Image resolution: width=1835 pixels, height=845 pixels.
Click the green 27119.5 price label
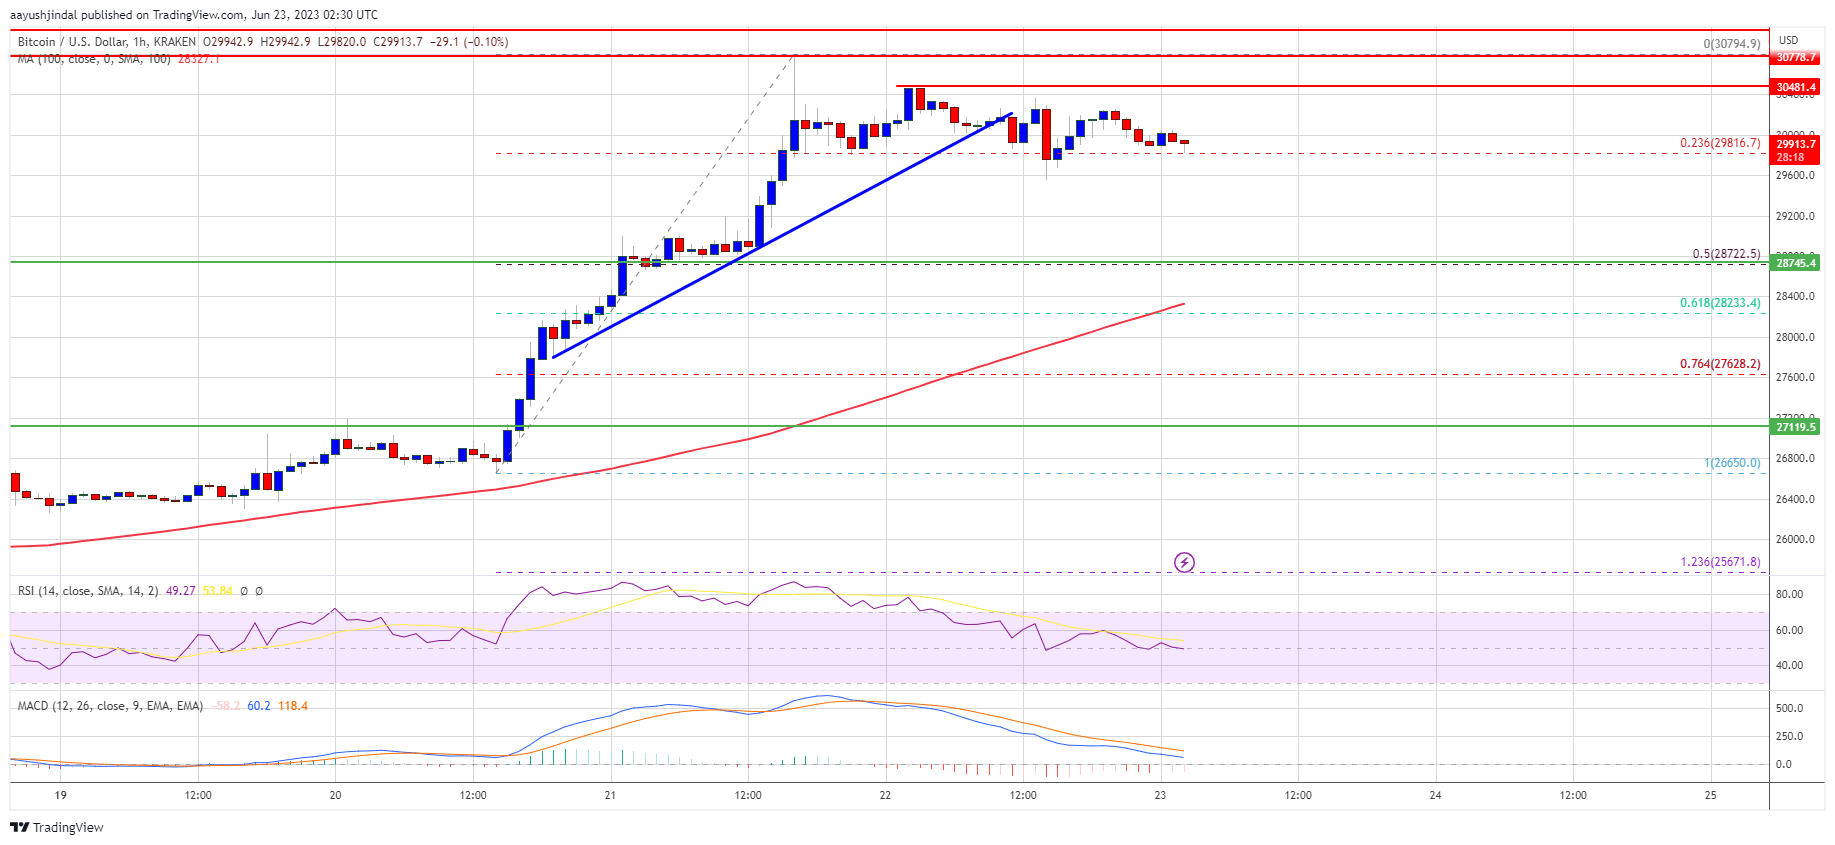[x=1796, y=427]
